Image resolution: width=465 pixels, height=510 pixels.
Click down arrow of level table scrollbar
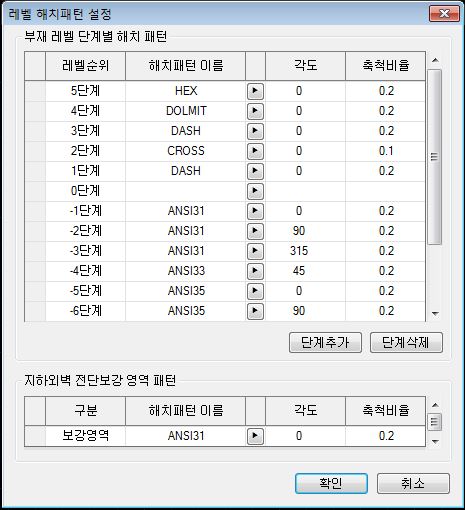(435, 313)
